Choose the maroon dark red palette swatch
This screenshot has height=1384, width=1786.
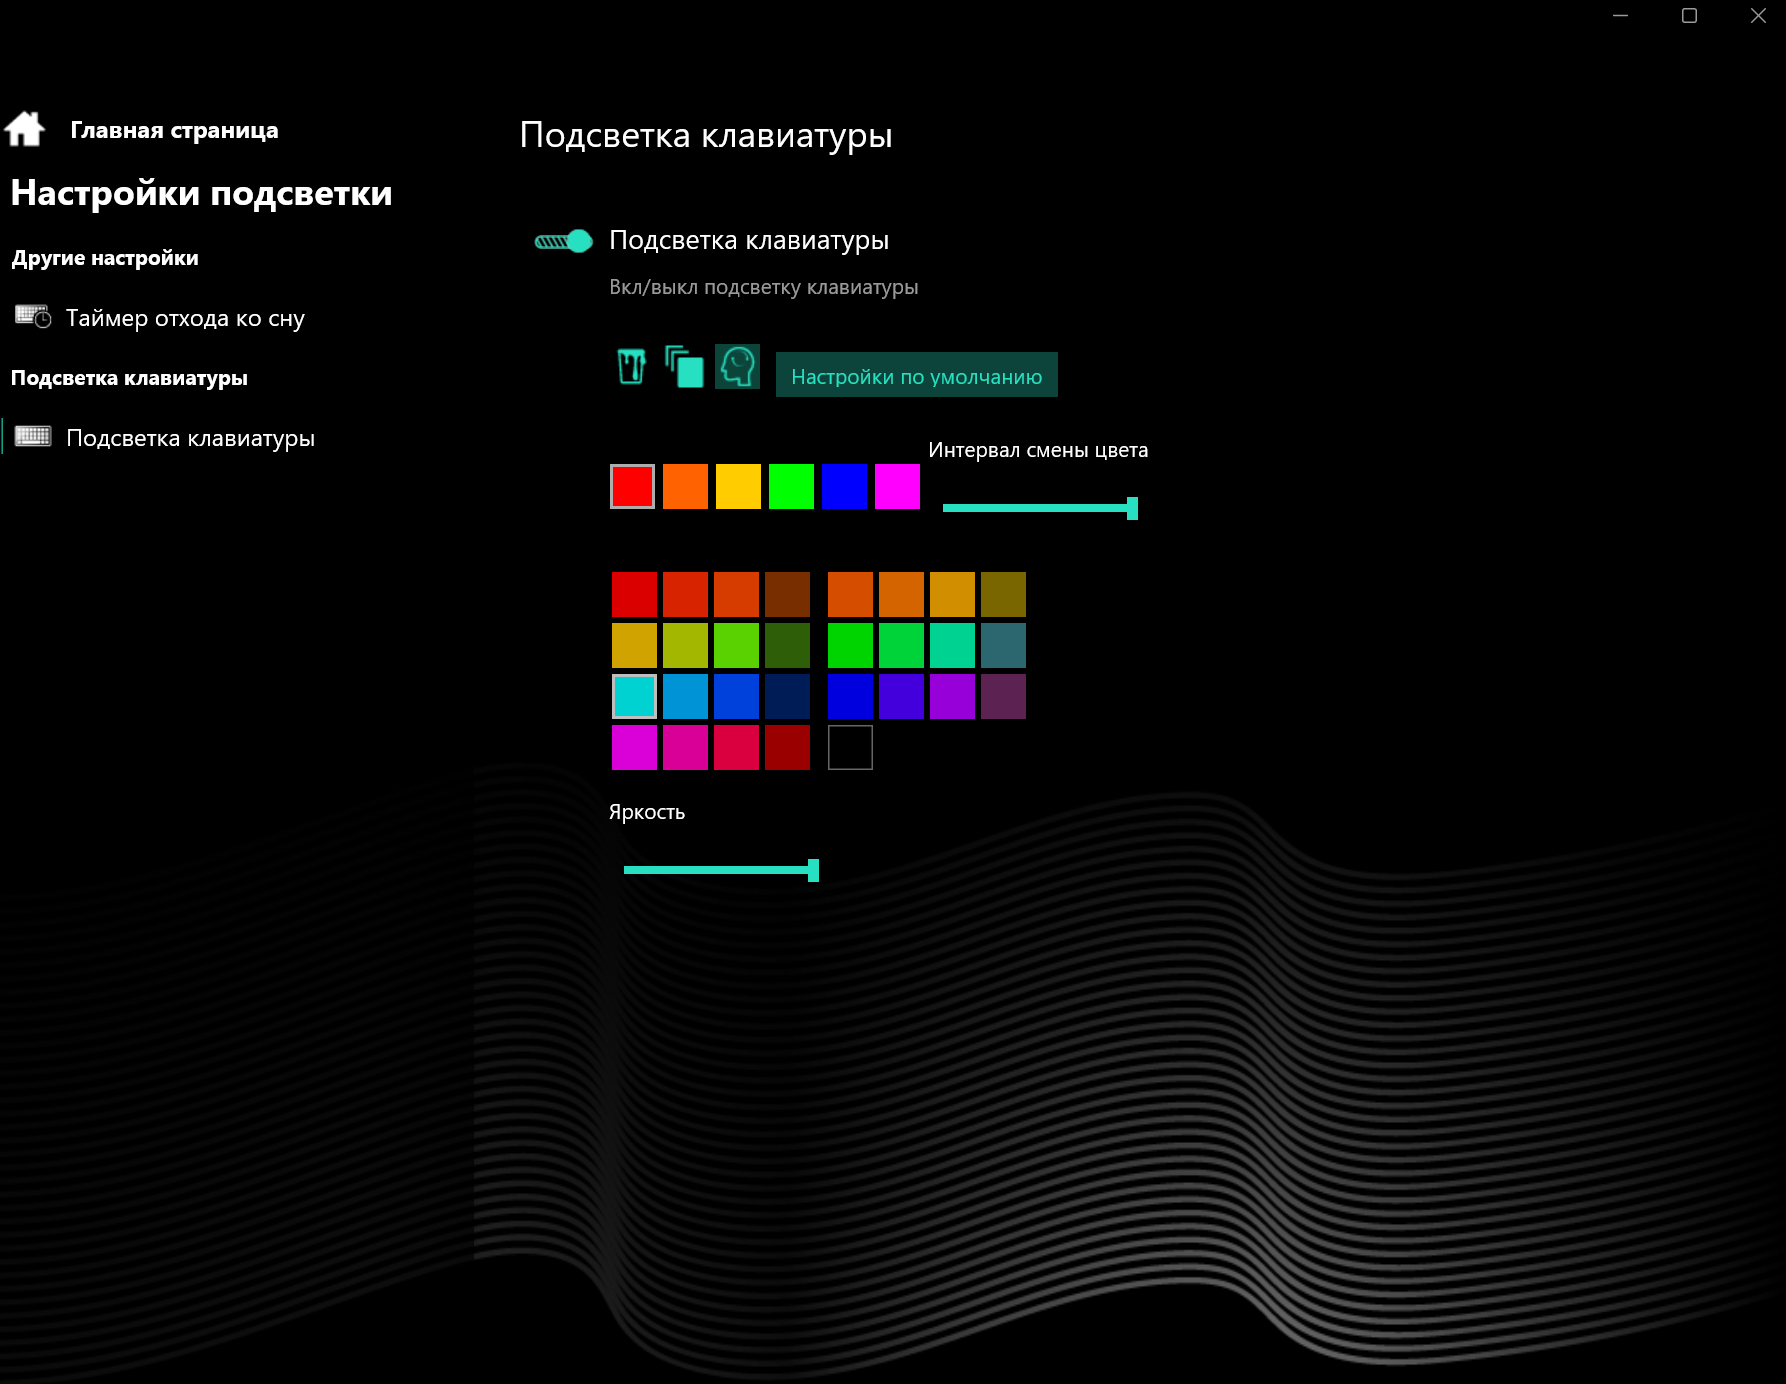[x=788, y=747]
